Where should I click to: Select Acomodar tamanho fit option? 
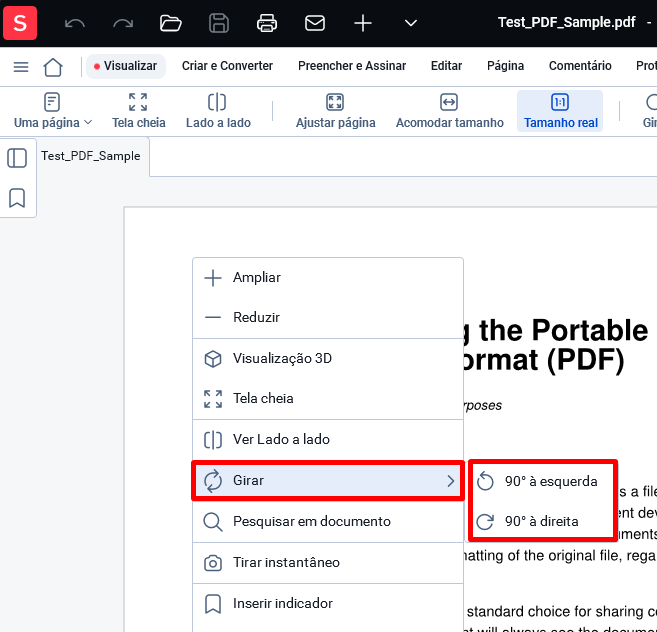coord(450,111)
